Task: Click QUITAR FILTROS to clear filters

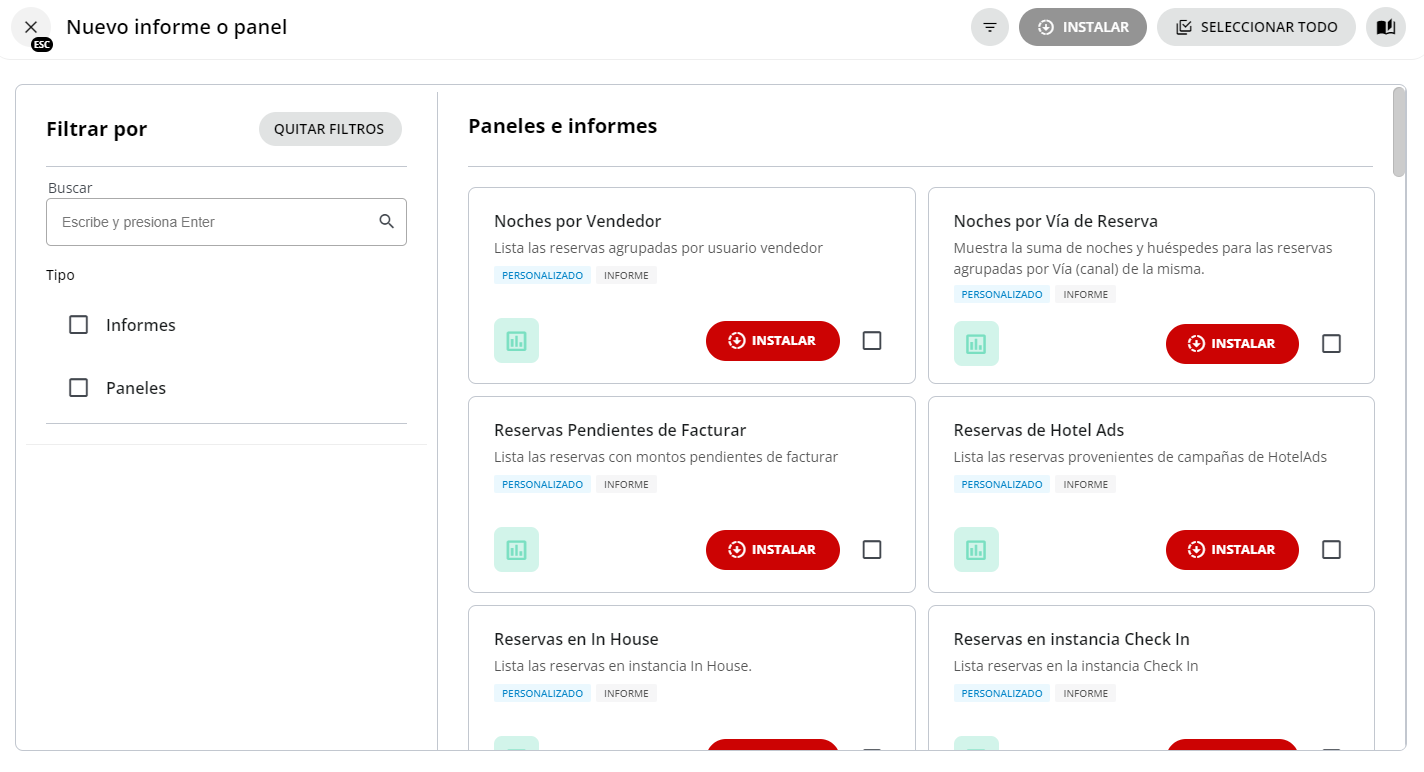Action: (x=330, y=129)
